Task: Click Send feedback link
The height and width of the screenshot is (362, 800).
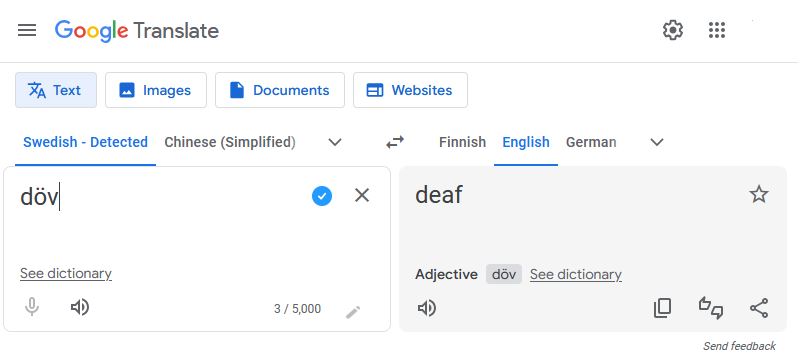Action: [739, 346]
